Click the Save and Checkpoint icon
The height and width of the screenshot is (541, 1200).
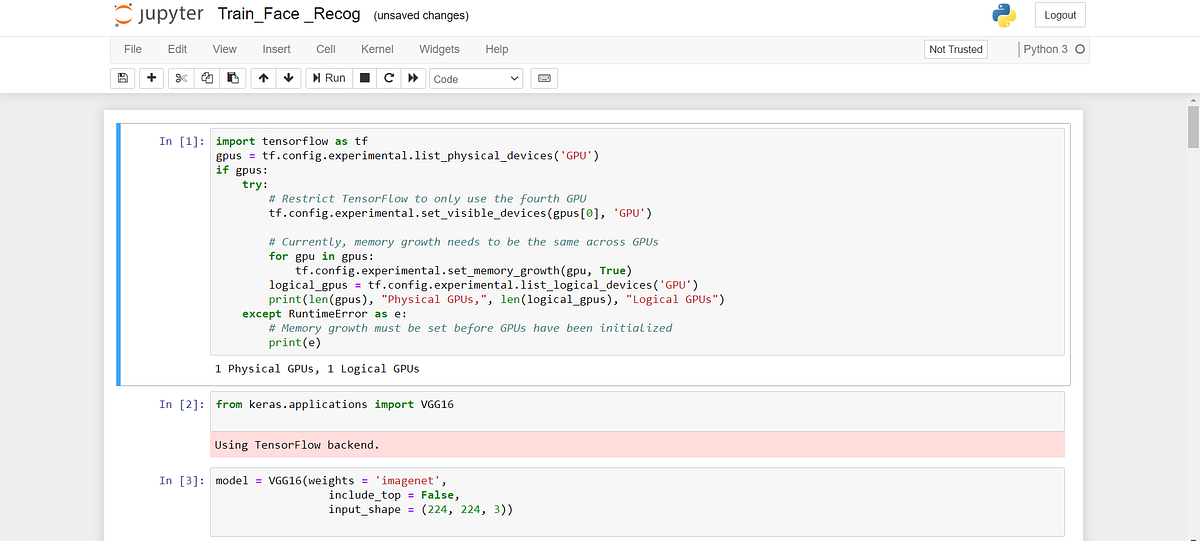[x=123, y=78]
